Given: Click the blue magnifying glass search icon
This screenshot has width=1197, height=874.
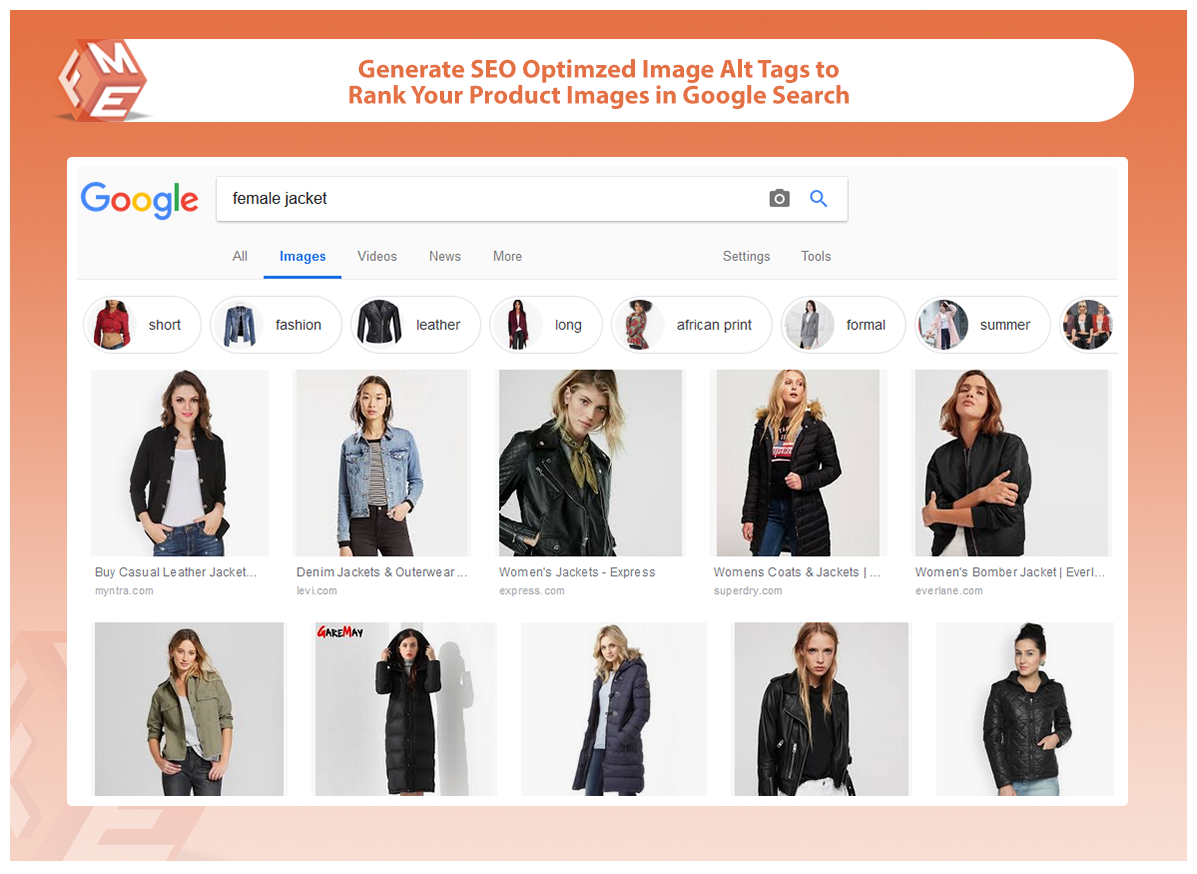Looking at the screenshot, I should click(x=818, y=199).
